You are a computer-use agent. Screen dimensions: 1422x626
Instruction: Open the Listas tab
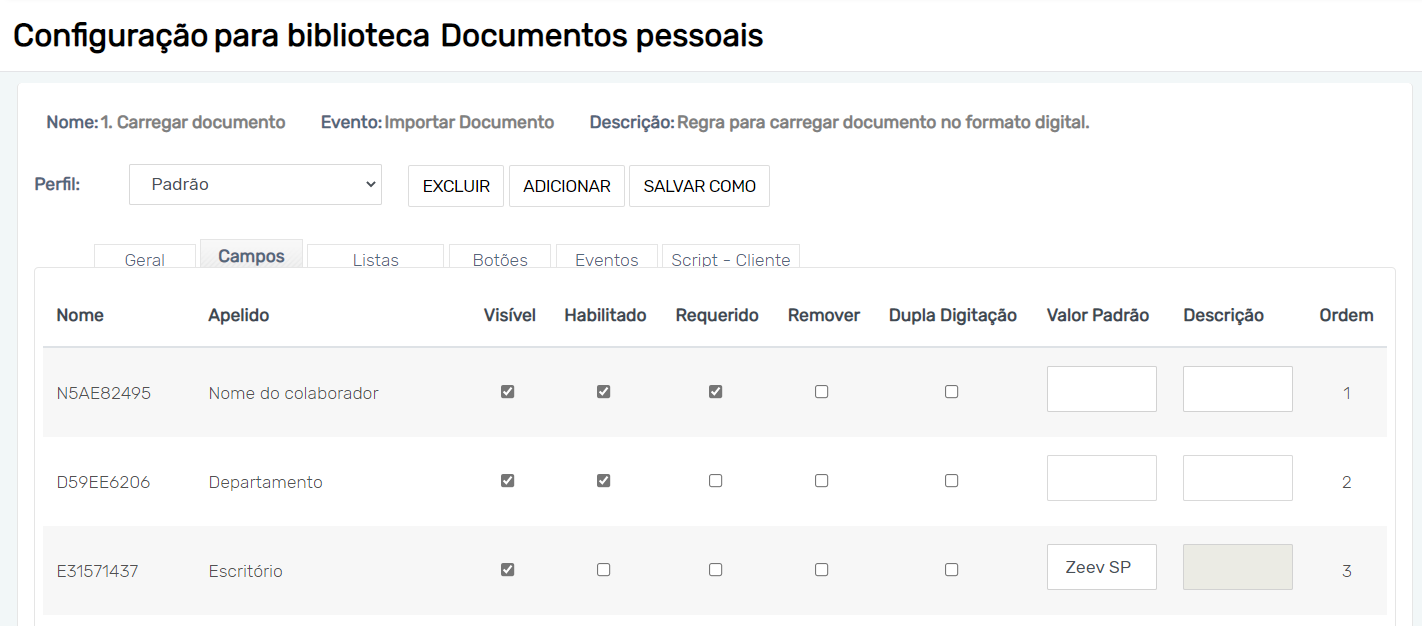pyautogui.click(x=375, y=259)
